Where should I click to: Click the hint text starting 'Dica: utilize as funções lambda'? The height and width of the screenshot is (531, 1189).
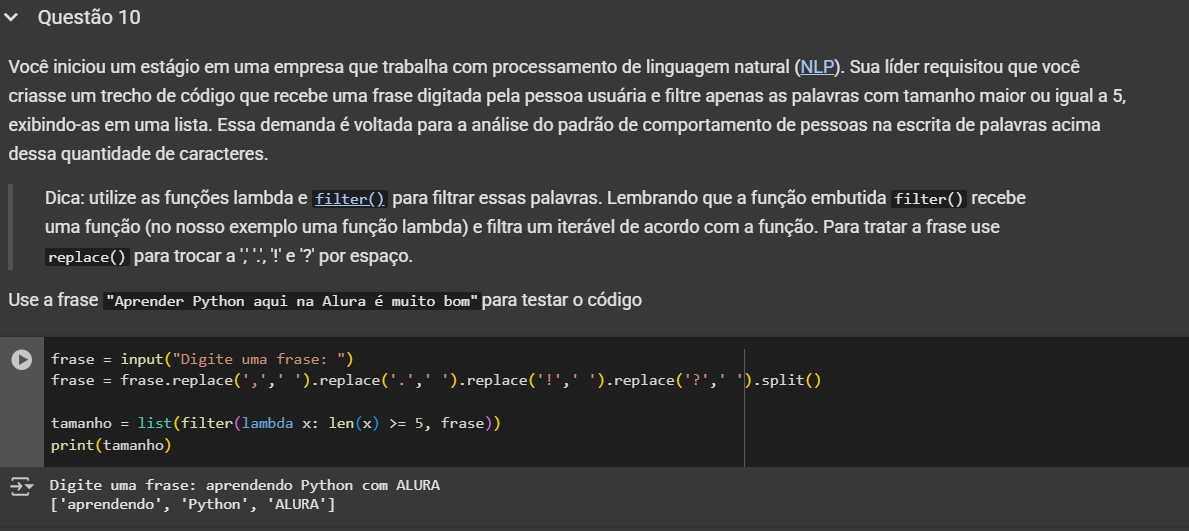(x=535, y=228)
